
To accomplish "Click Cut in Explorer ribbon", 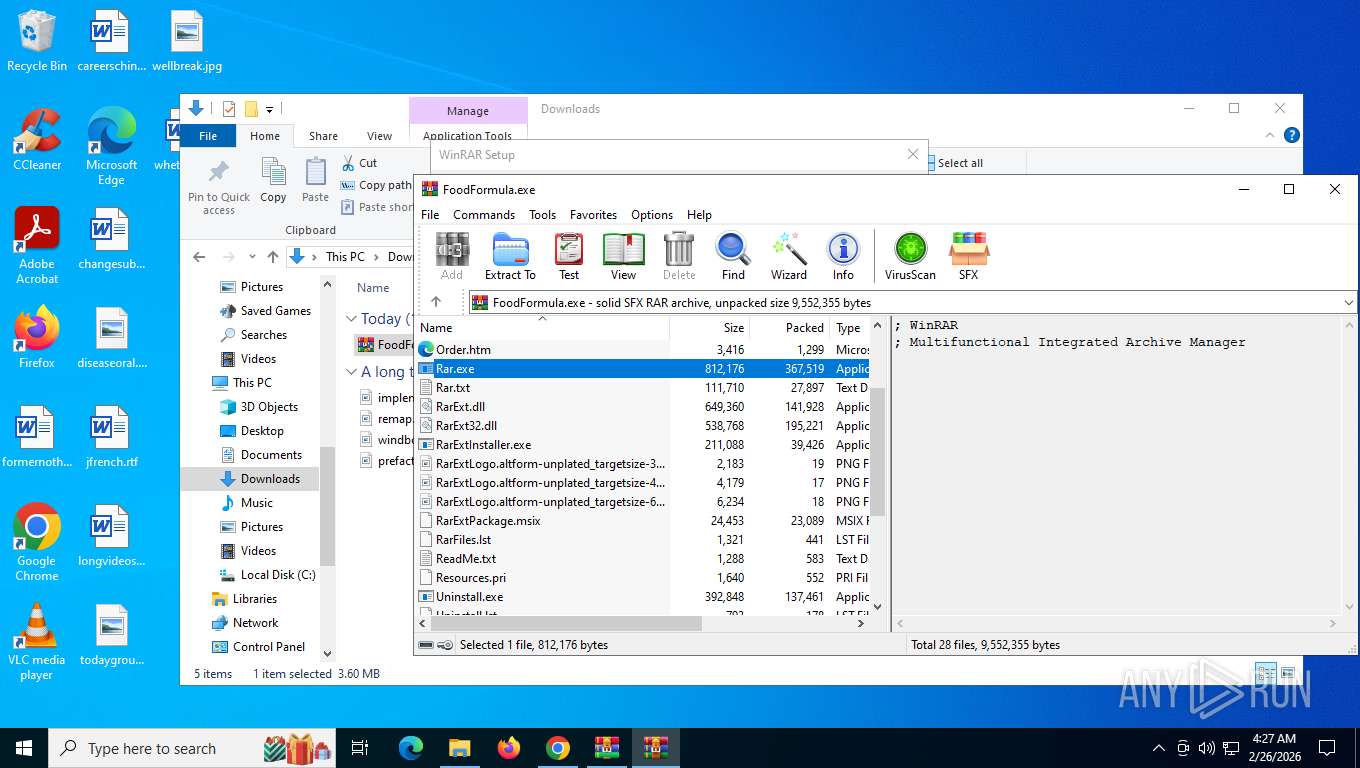I will pos(359,163).
